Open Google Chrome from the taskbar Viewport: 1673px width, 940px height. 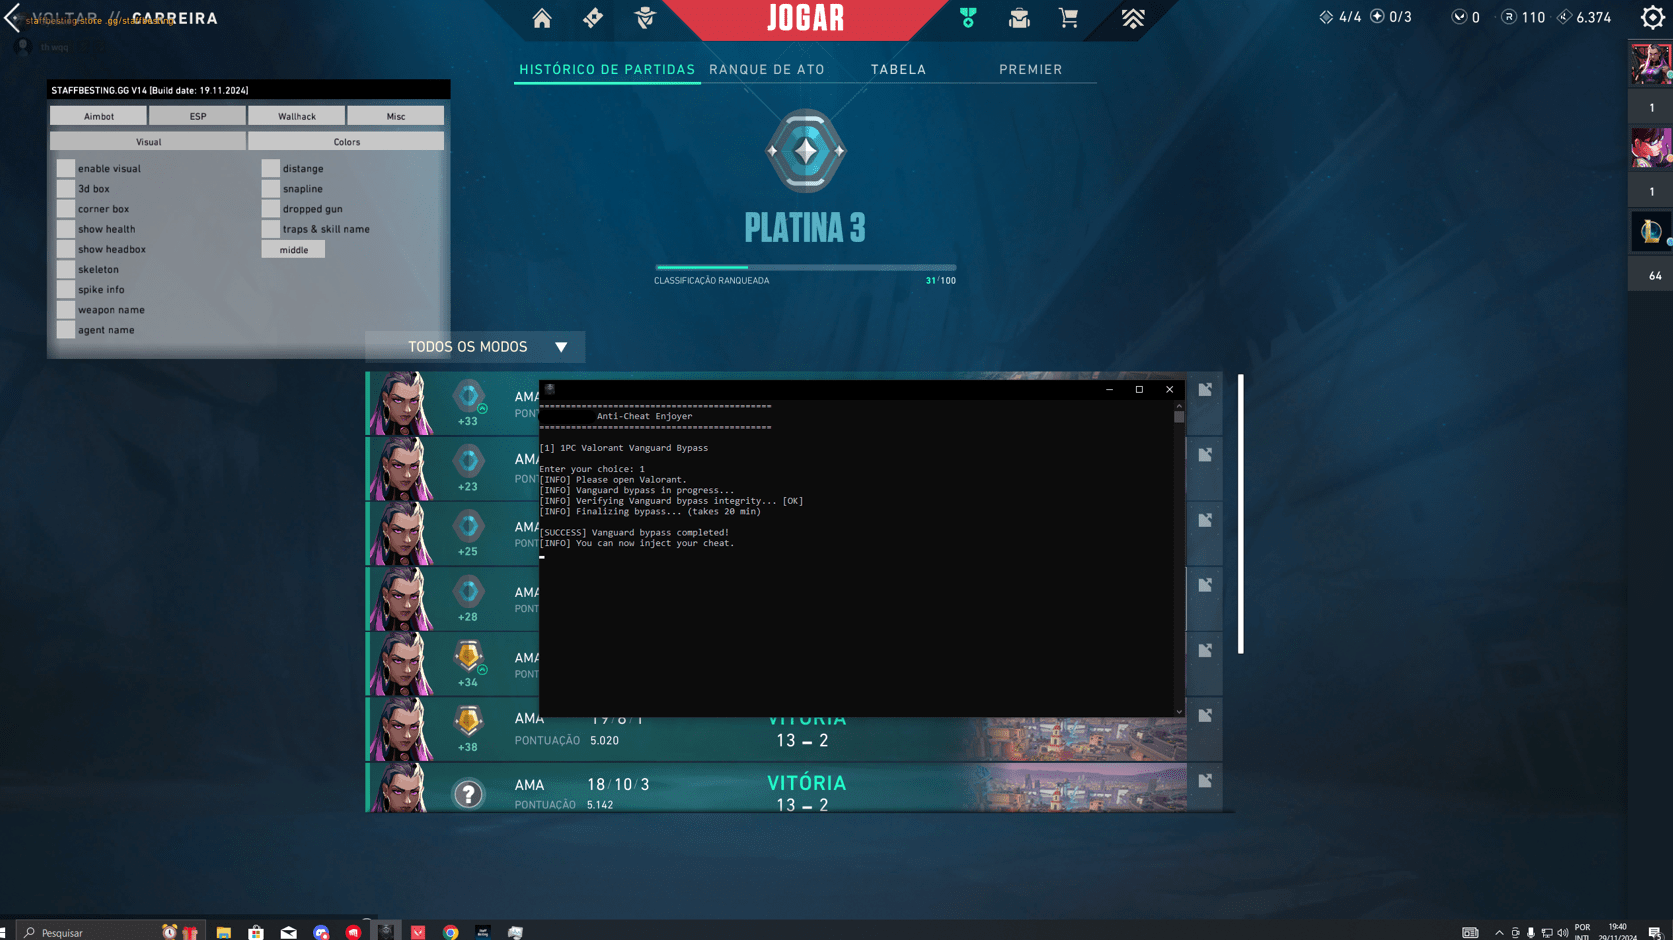coord(451,932)
